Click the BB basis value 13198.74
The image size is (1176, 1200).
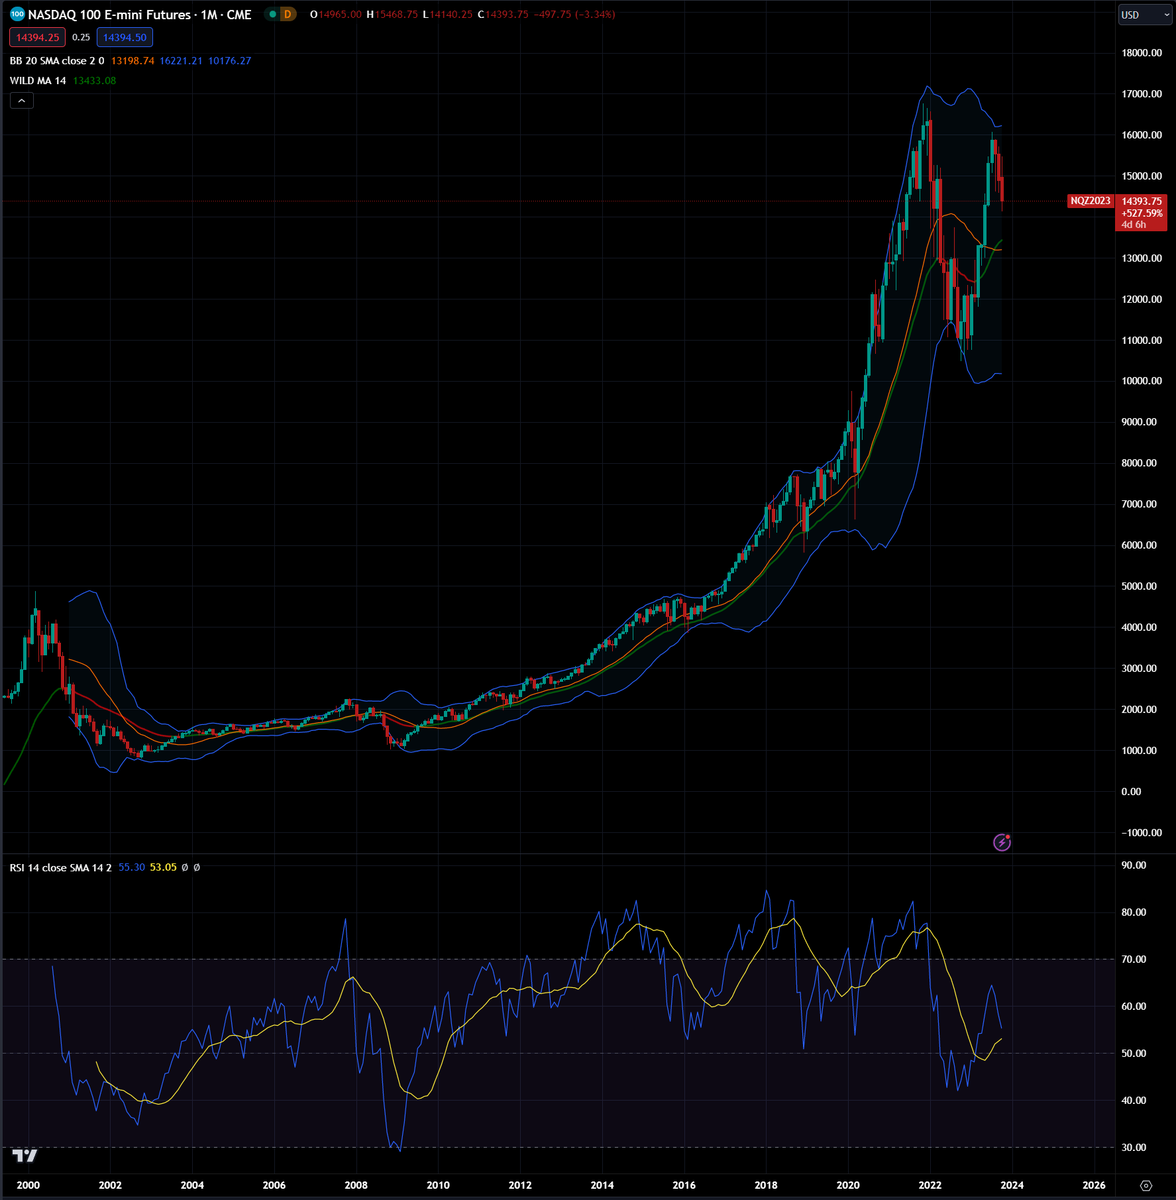tap(133, 61)
